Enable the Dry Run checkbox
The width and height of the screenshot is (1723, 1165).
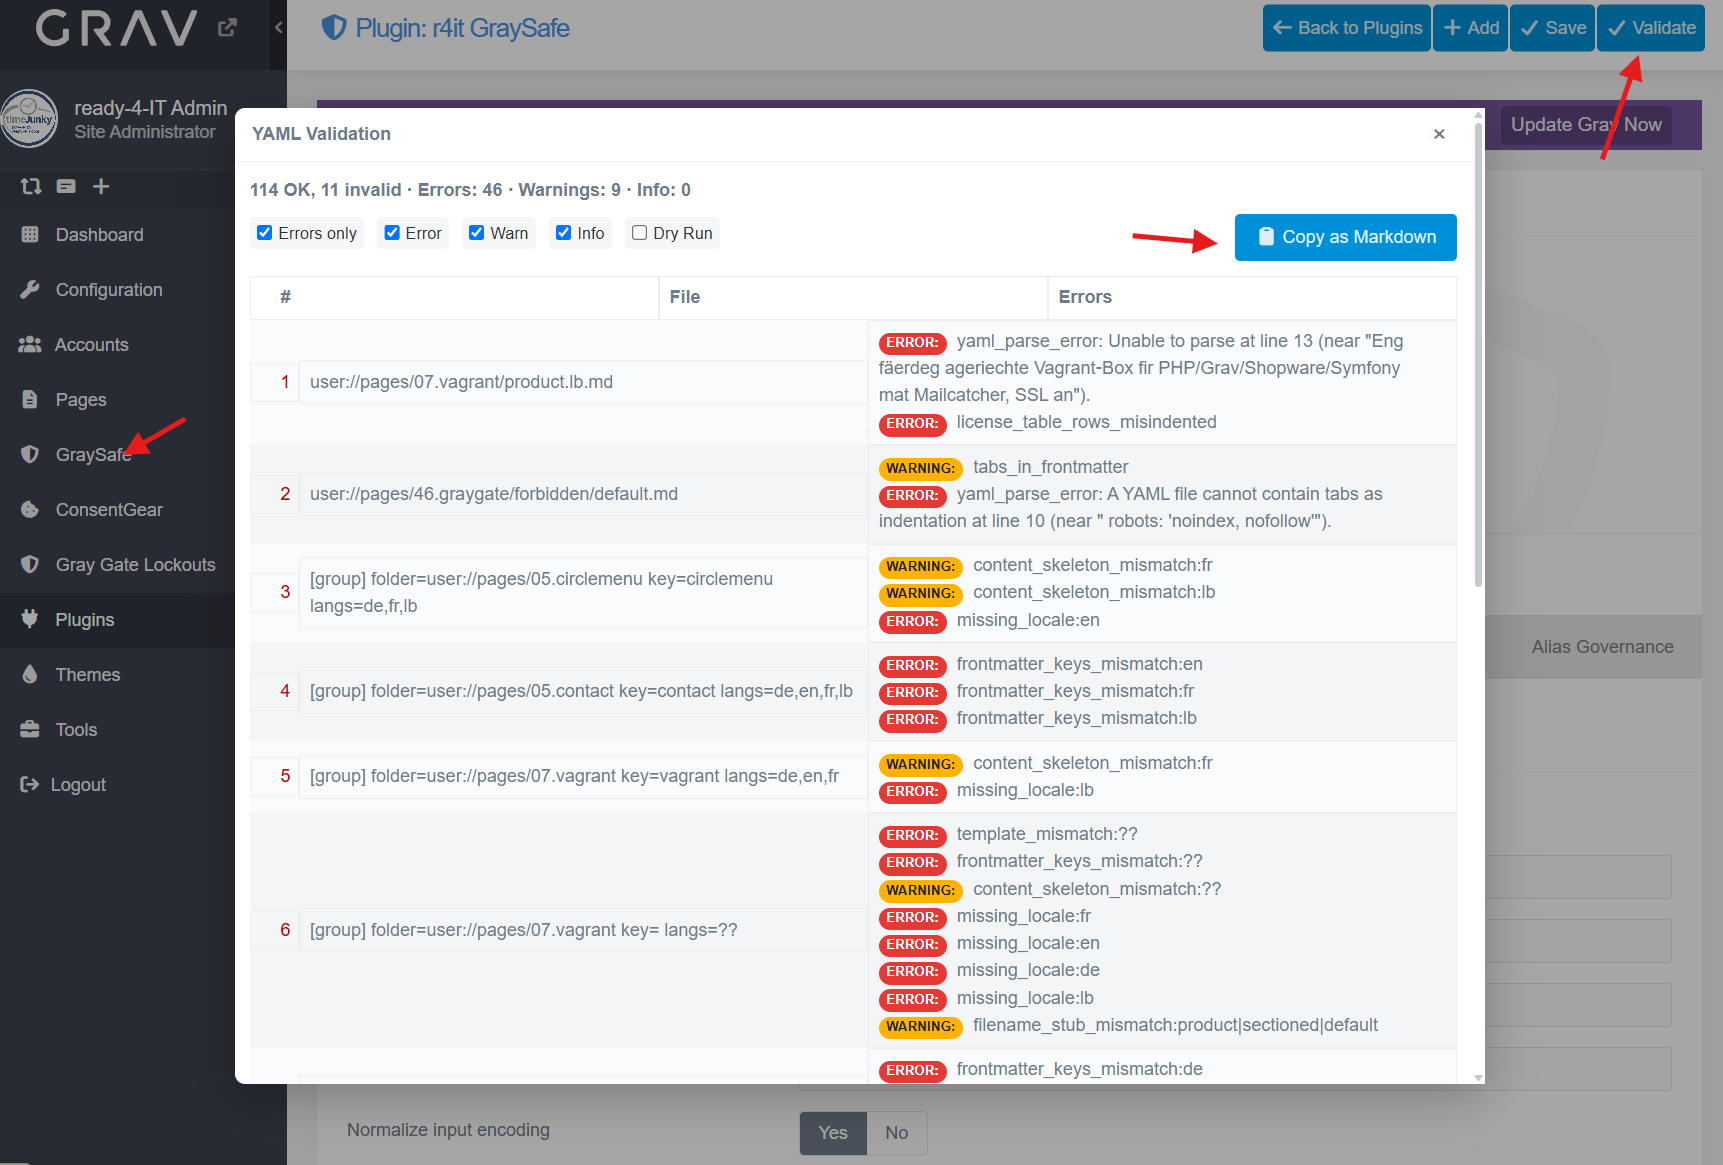tap(640, 233)
